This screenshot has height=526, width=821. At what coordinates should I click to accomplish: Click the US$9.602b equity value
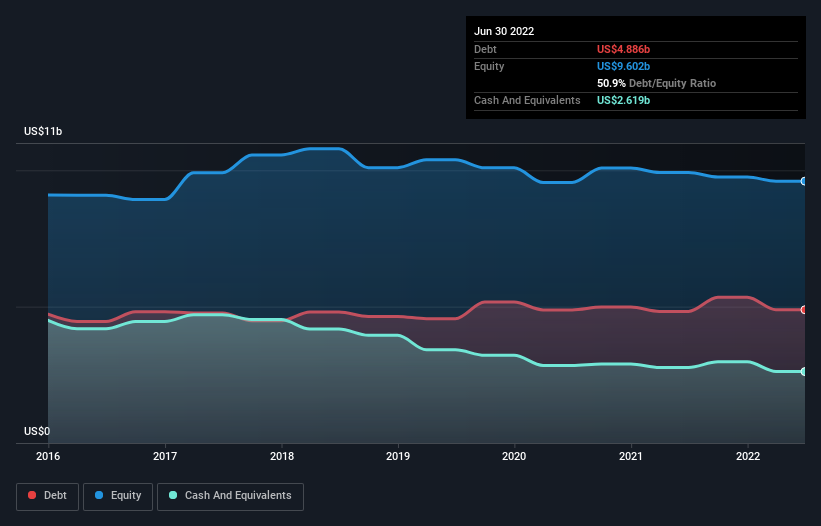coord(623,66)
